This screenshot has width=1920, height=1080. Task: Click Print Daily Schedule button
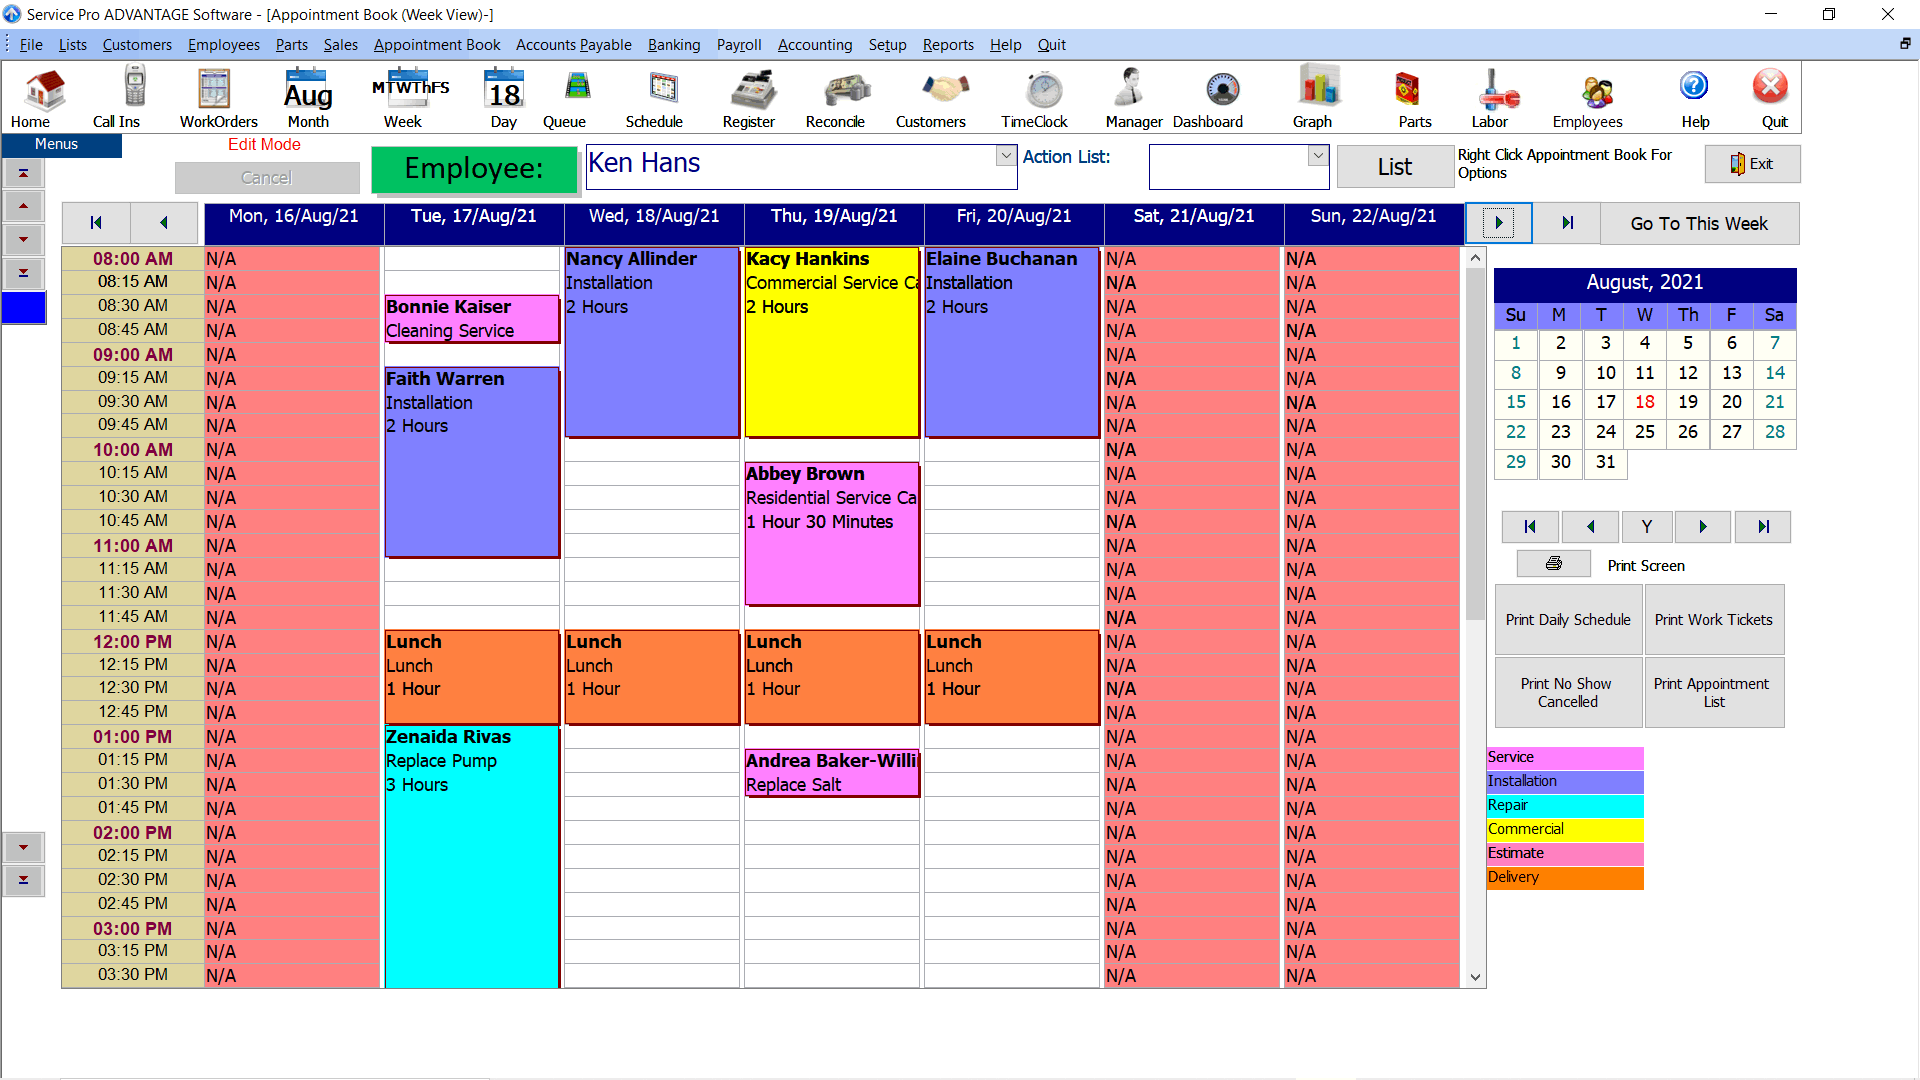tap(1568, 620)
